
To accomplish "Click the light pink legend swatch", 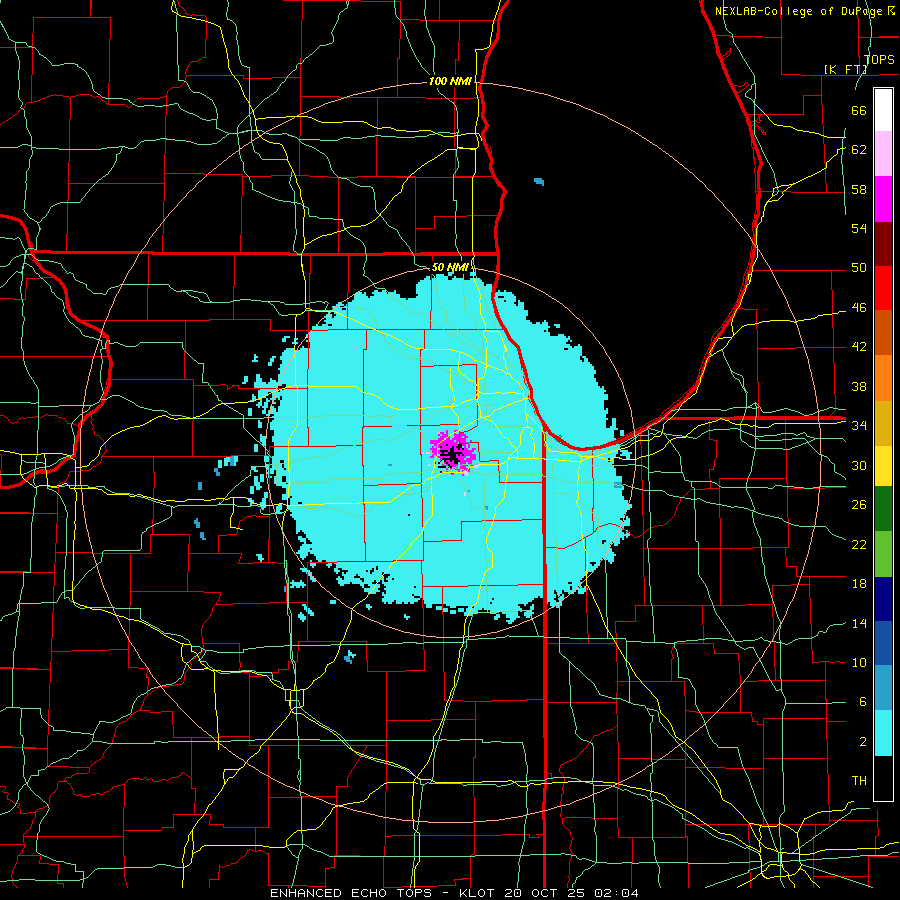I will [x=883, y=154].
